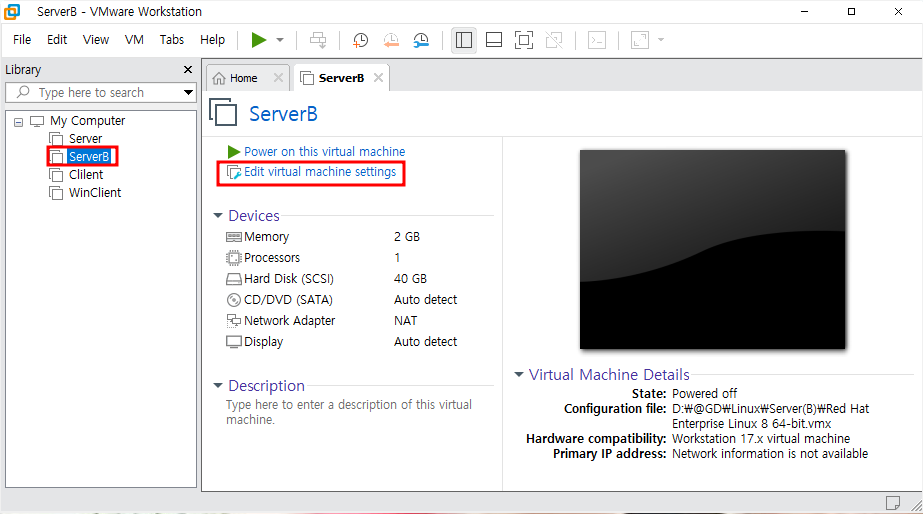Switch to the Home tab
923x514 pixels.
[243, 78]
